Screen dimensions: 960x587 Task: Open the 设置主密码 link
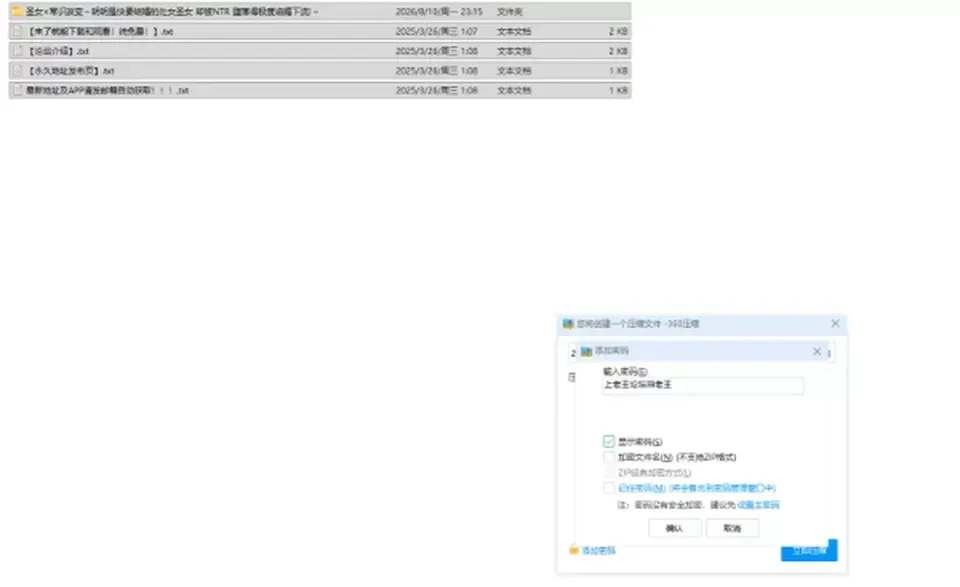point(758,505)
